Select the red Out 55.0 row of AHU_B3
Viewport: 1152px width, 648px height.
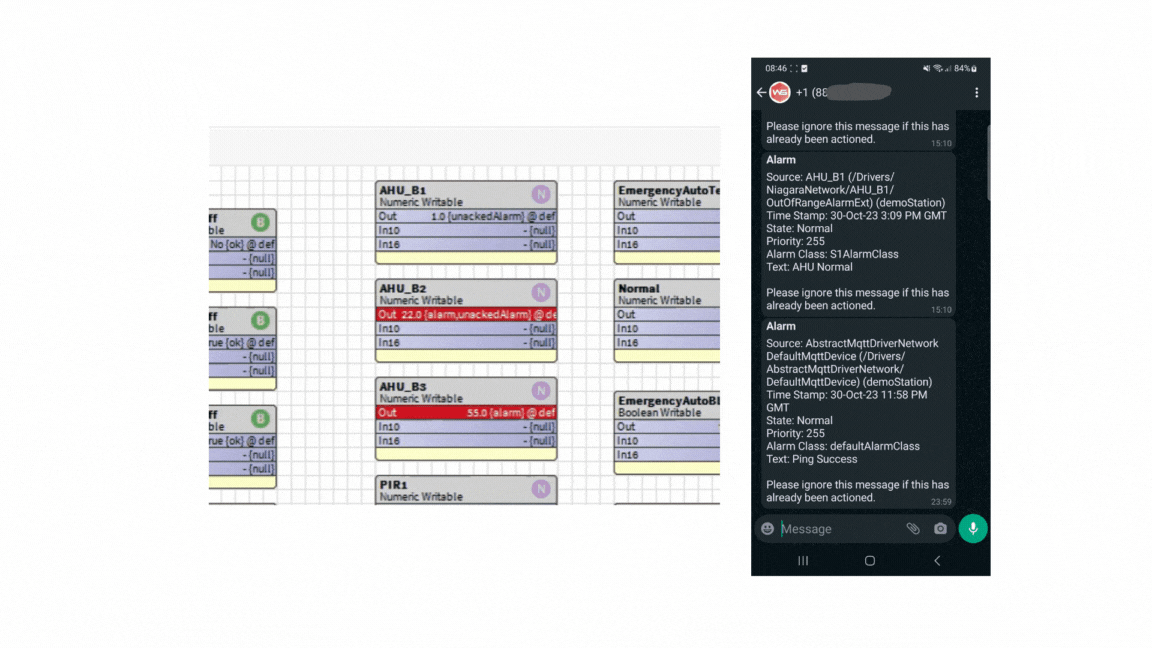coord(466,412)
